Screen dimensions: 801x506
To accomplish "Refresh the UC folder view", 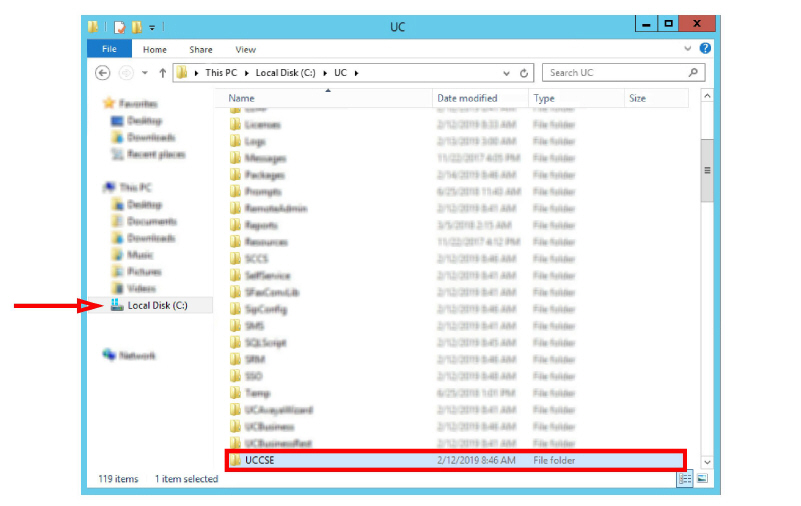I will 523,73.
